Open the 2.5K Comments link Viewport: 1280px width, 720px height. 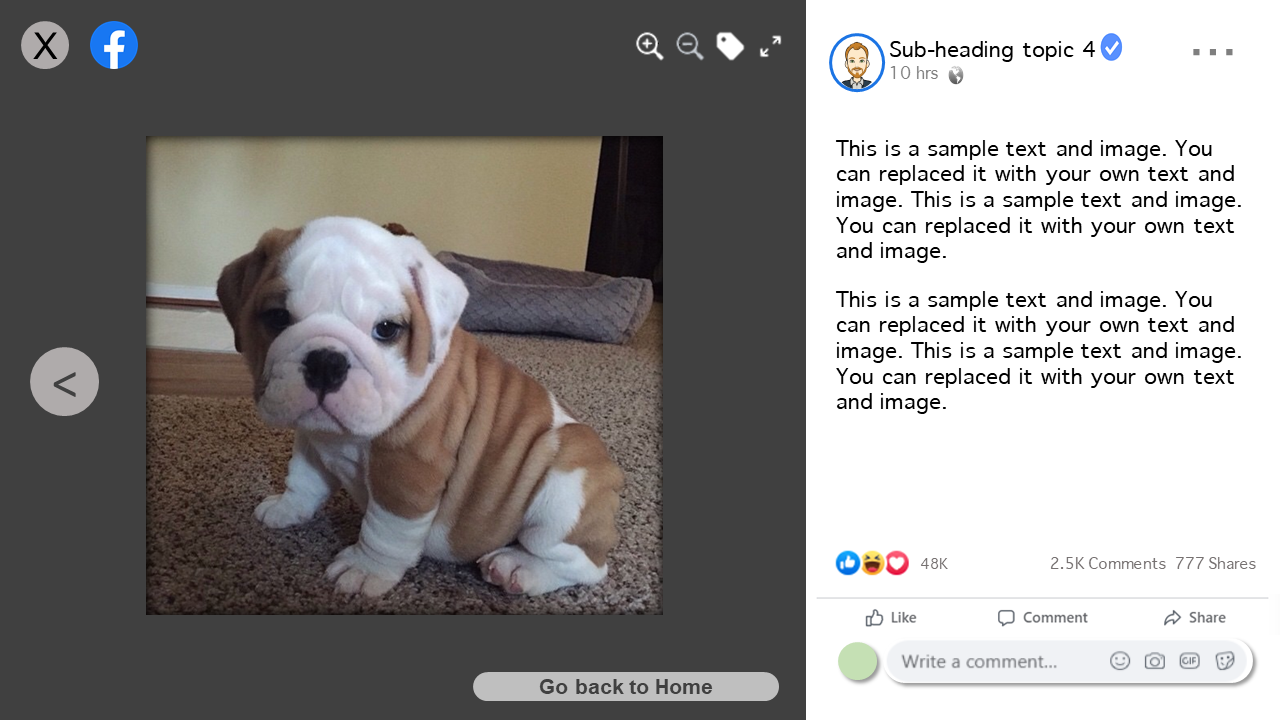coord(1108,564)
